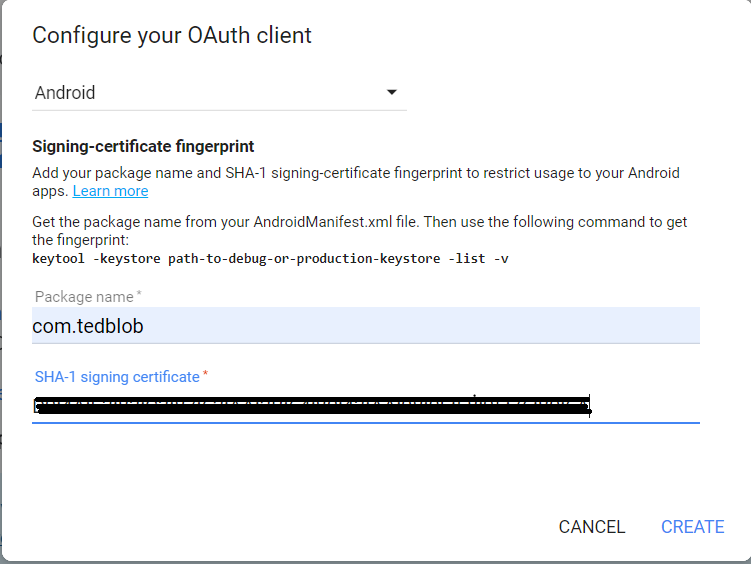The width and height of the screenshot is (751, 564).
Task: Click the restrict usage description paragraph
Action: pyautogui.click(x=355, y=173)
